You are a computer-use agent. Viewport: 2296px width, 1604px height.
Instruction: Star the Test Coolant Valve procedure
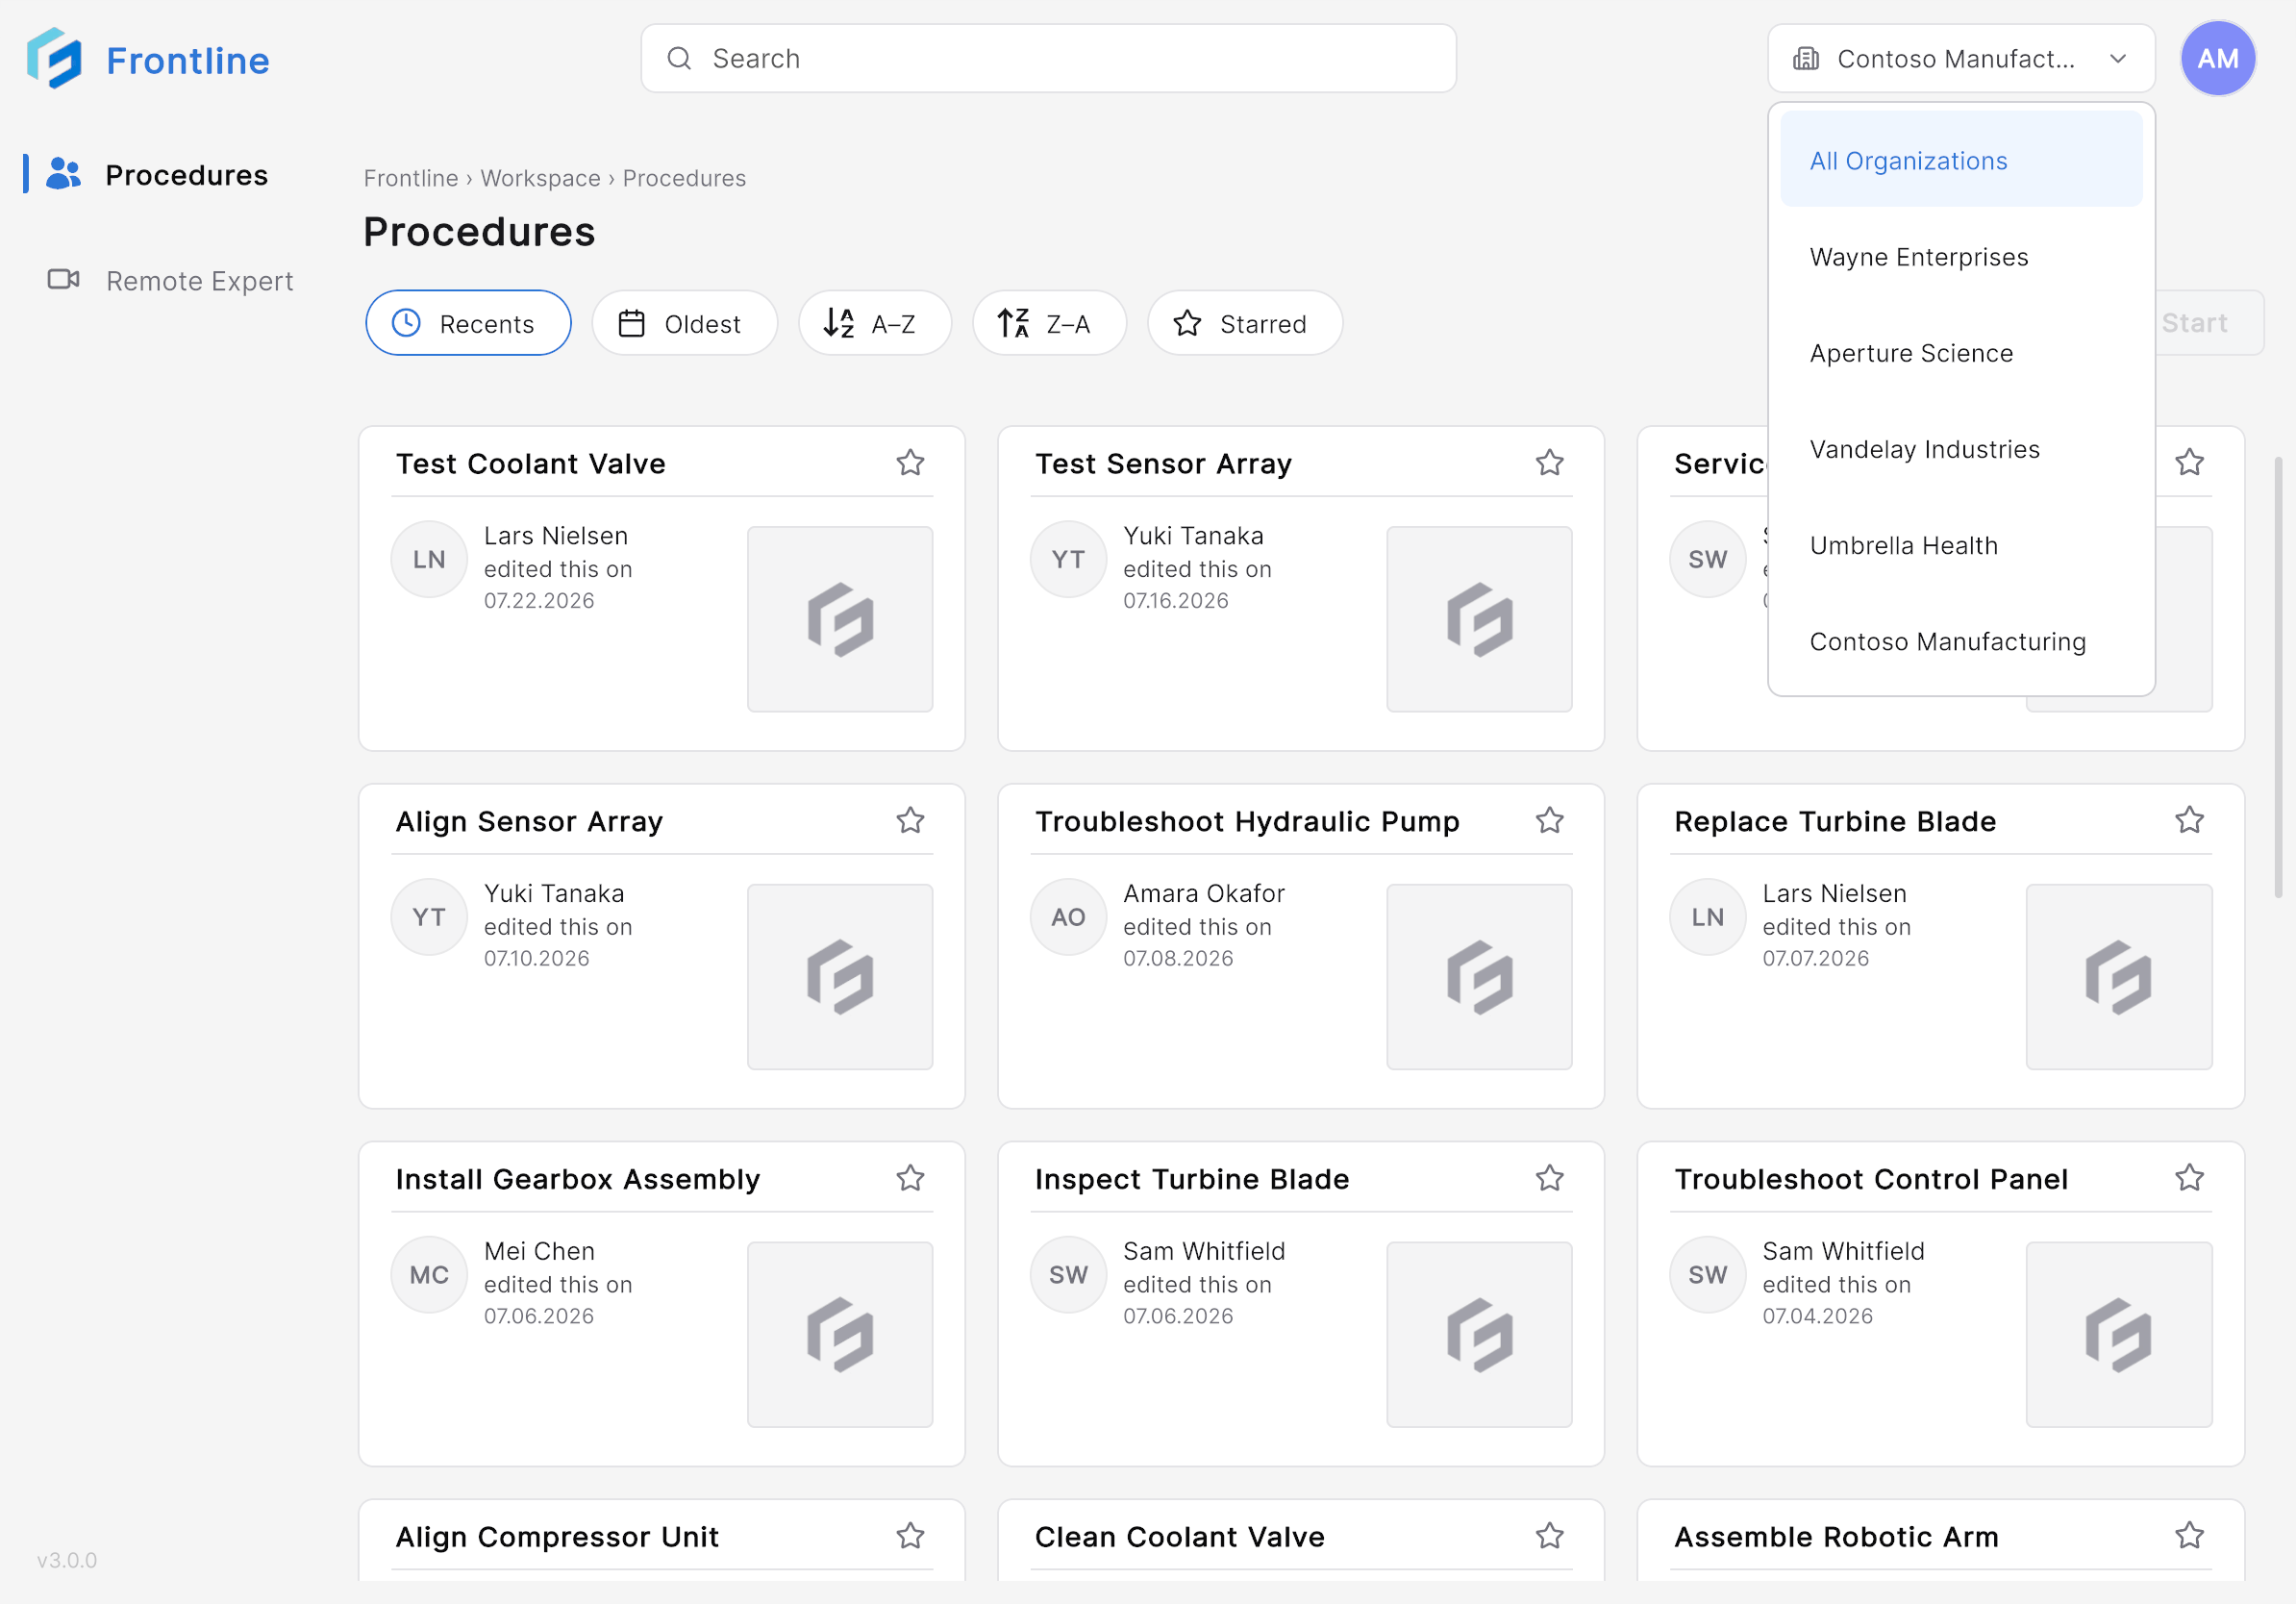pyautogui.click(x=910, y=463)
